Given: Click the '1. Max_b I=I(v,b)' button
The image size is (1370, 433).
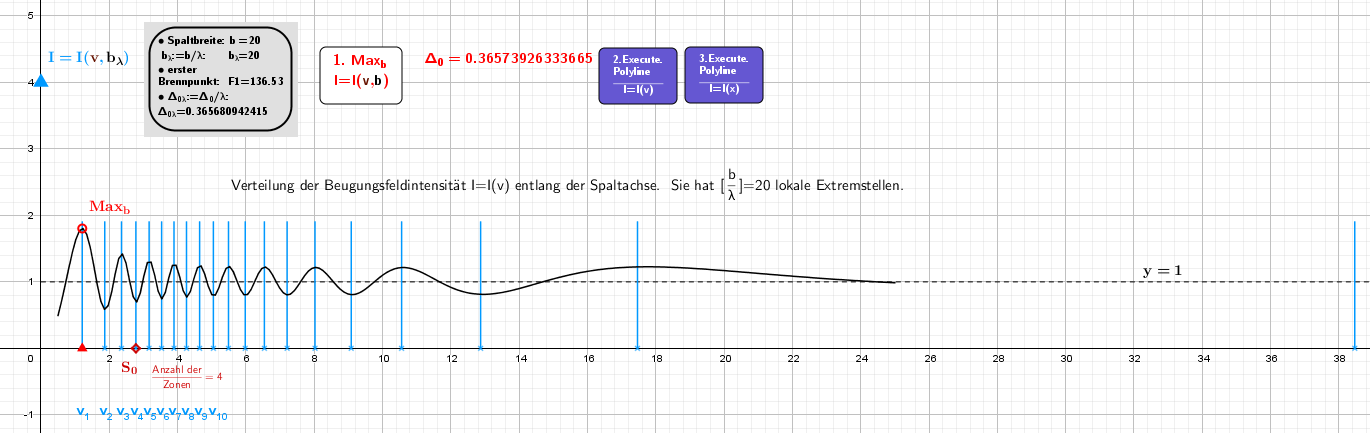Looking at the screenshot, I should 360,75.
